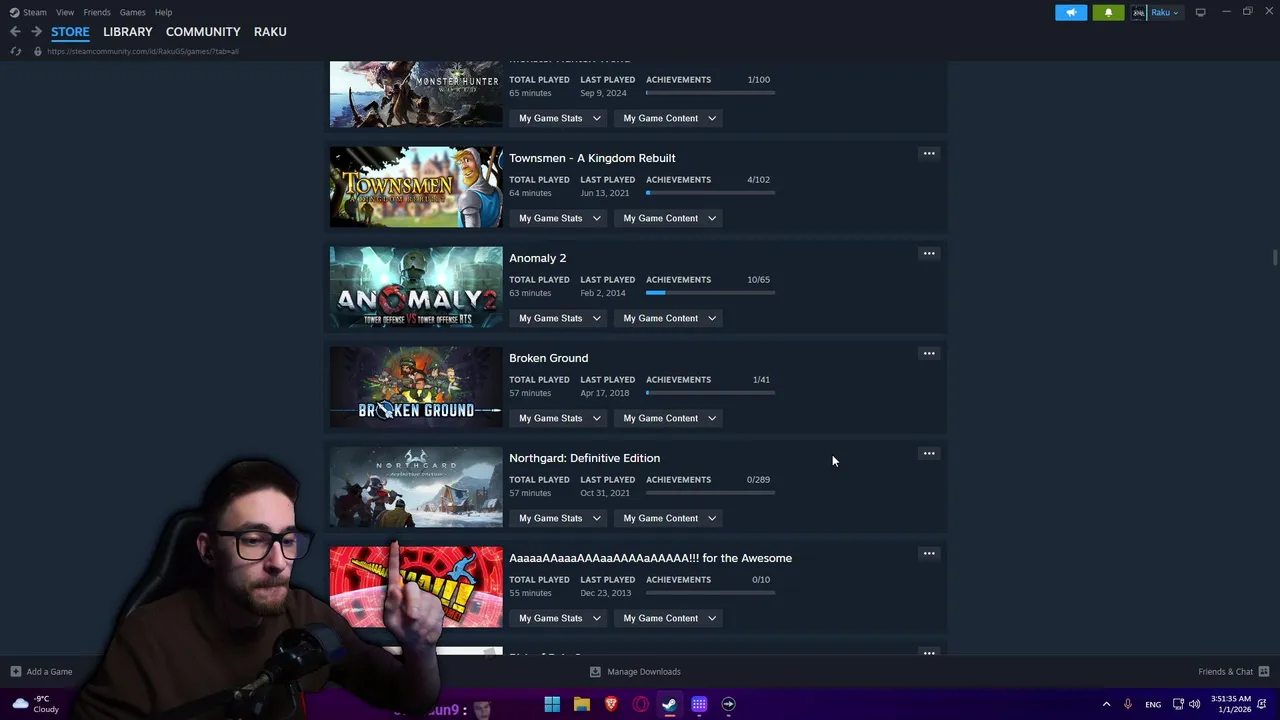Click the Manage Downloads icon
Viewport: 1280px width, 720px height.
click(595, 672)
